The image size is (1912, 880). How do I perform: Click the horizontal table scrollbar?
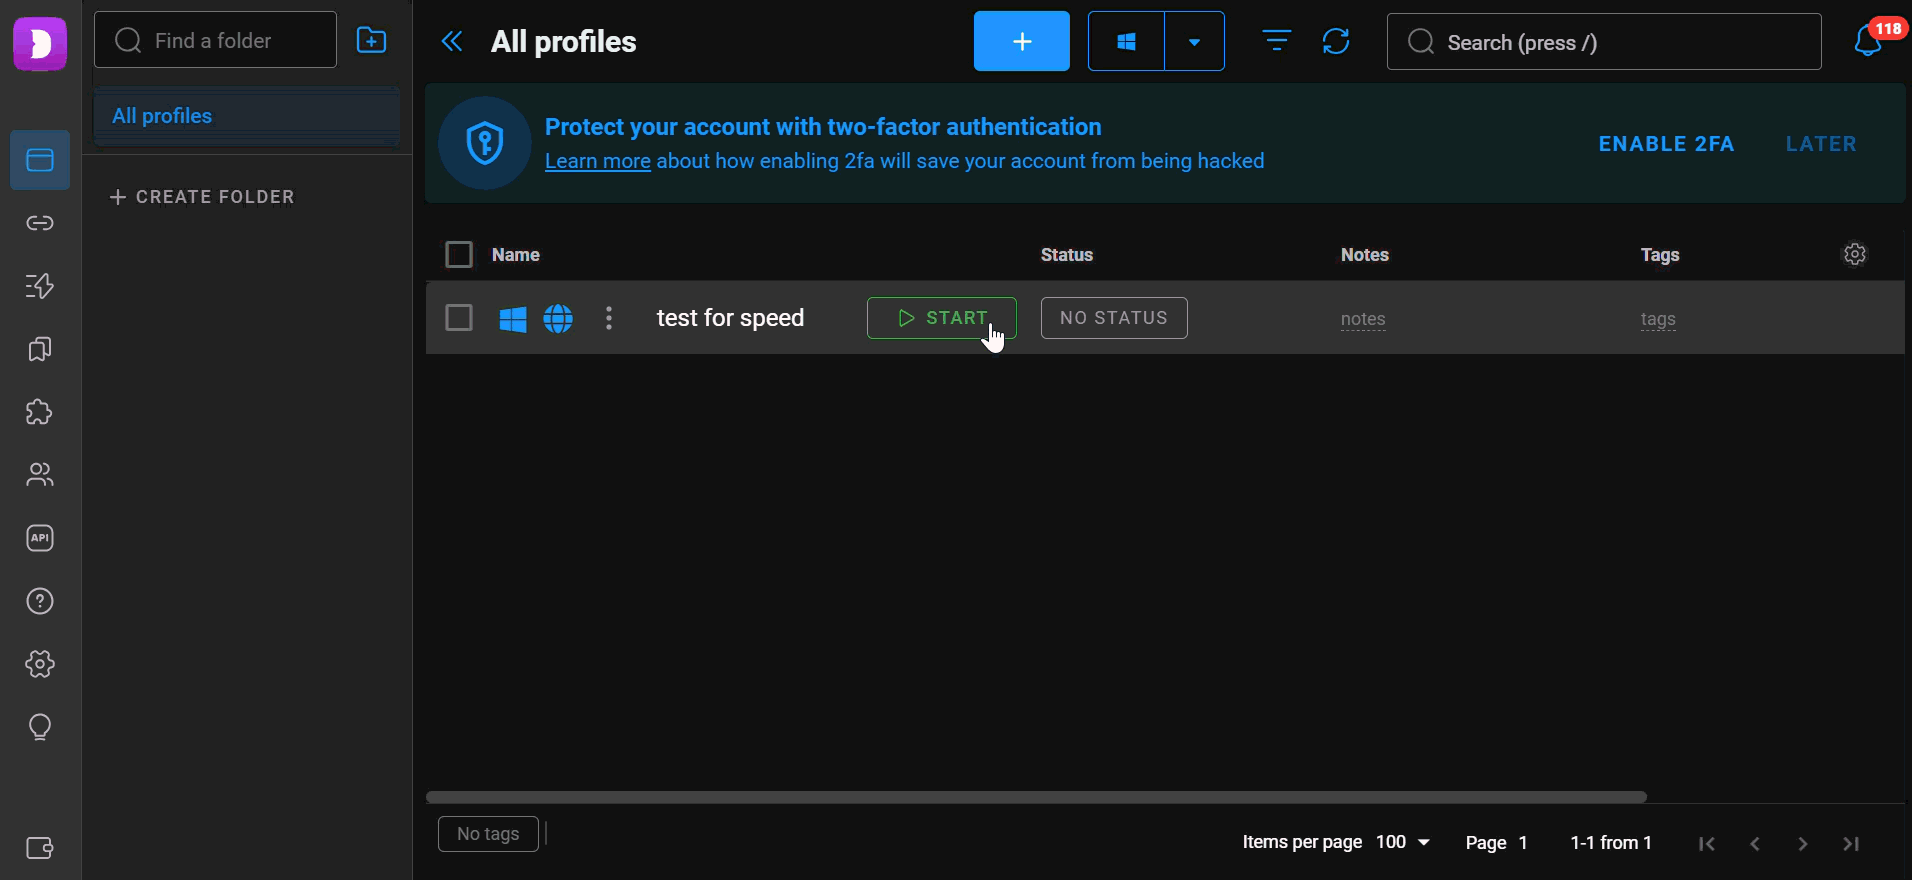(1036, 797)
